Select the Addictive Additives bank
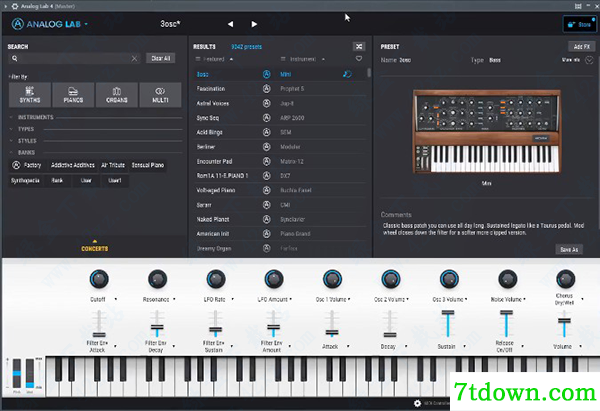Viewport: 600px width, 411px height. click(73, 165)
